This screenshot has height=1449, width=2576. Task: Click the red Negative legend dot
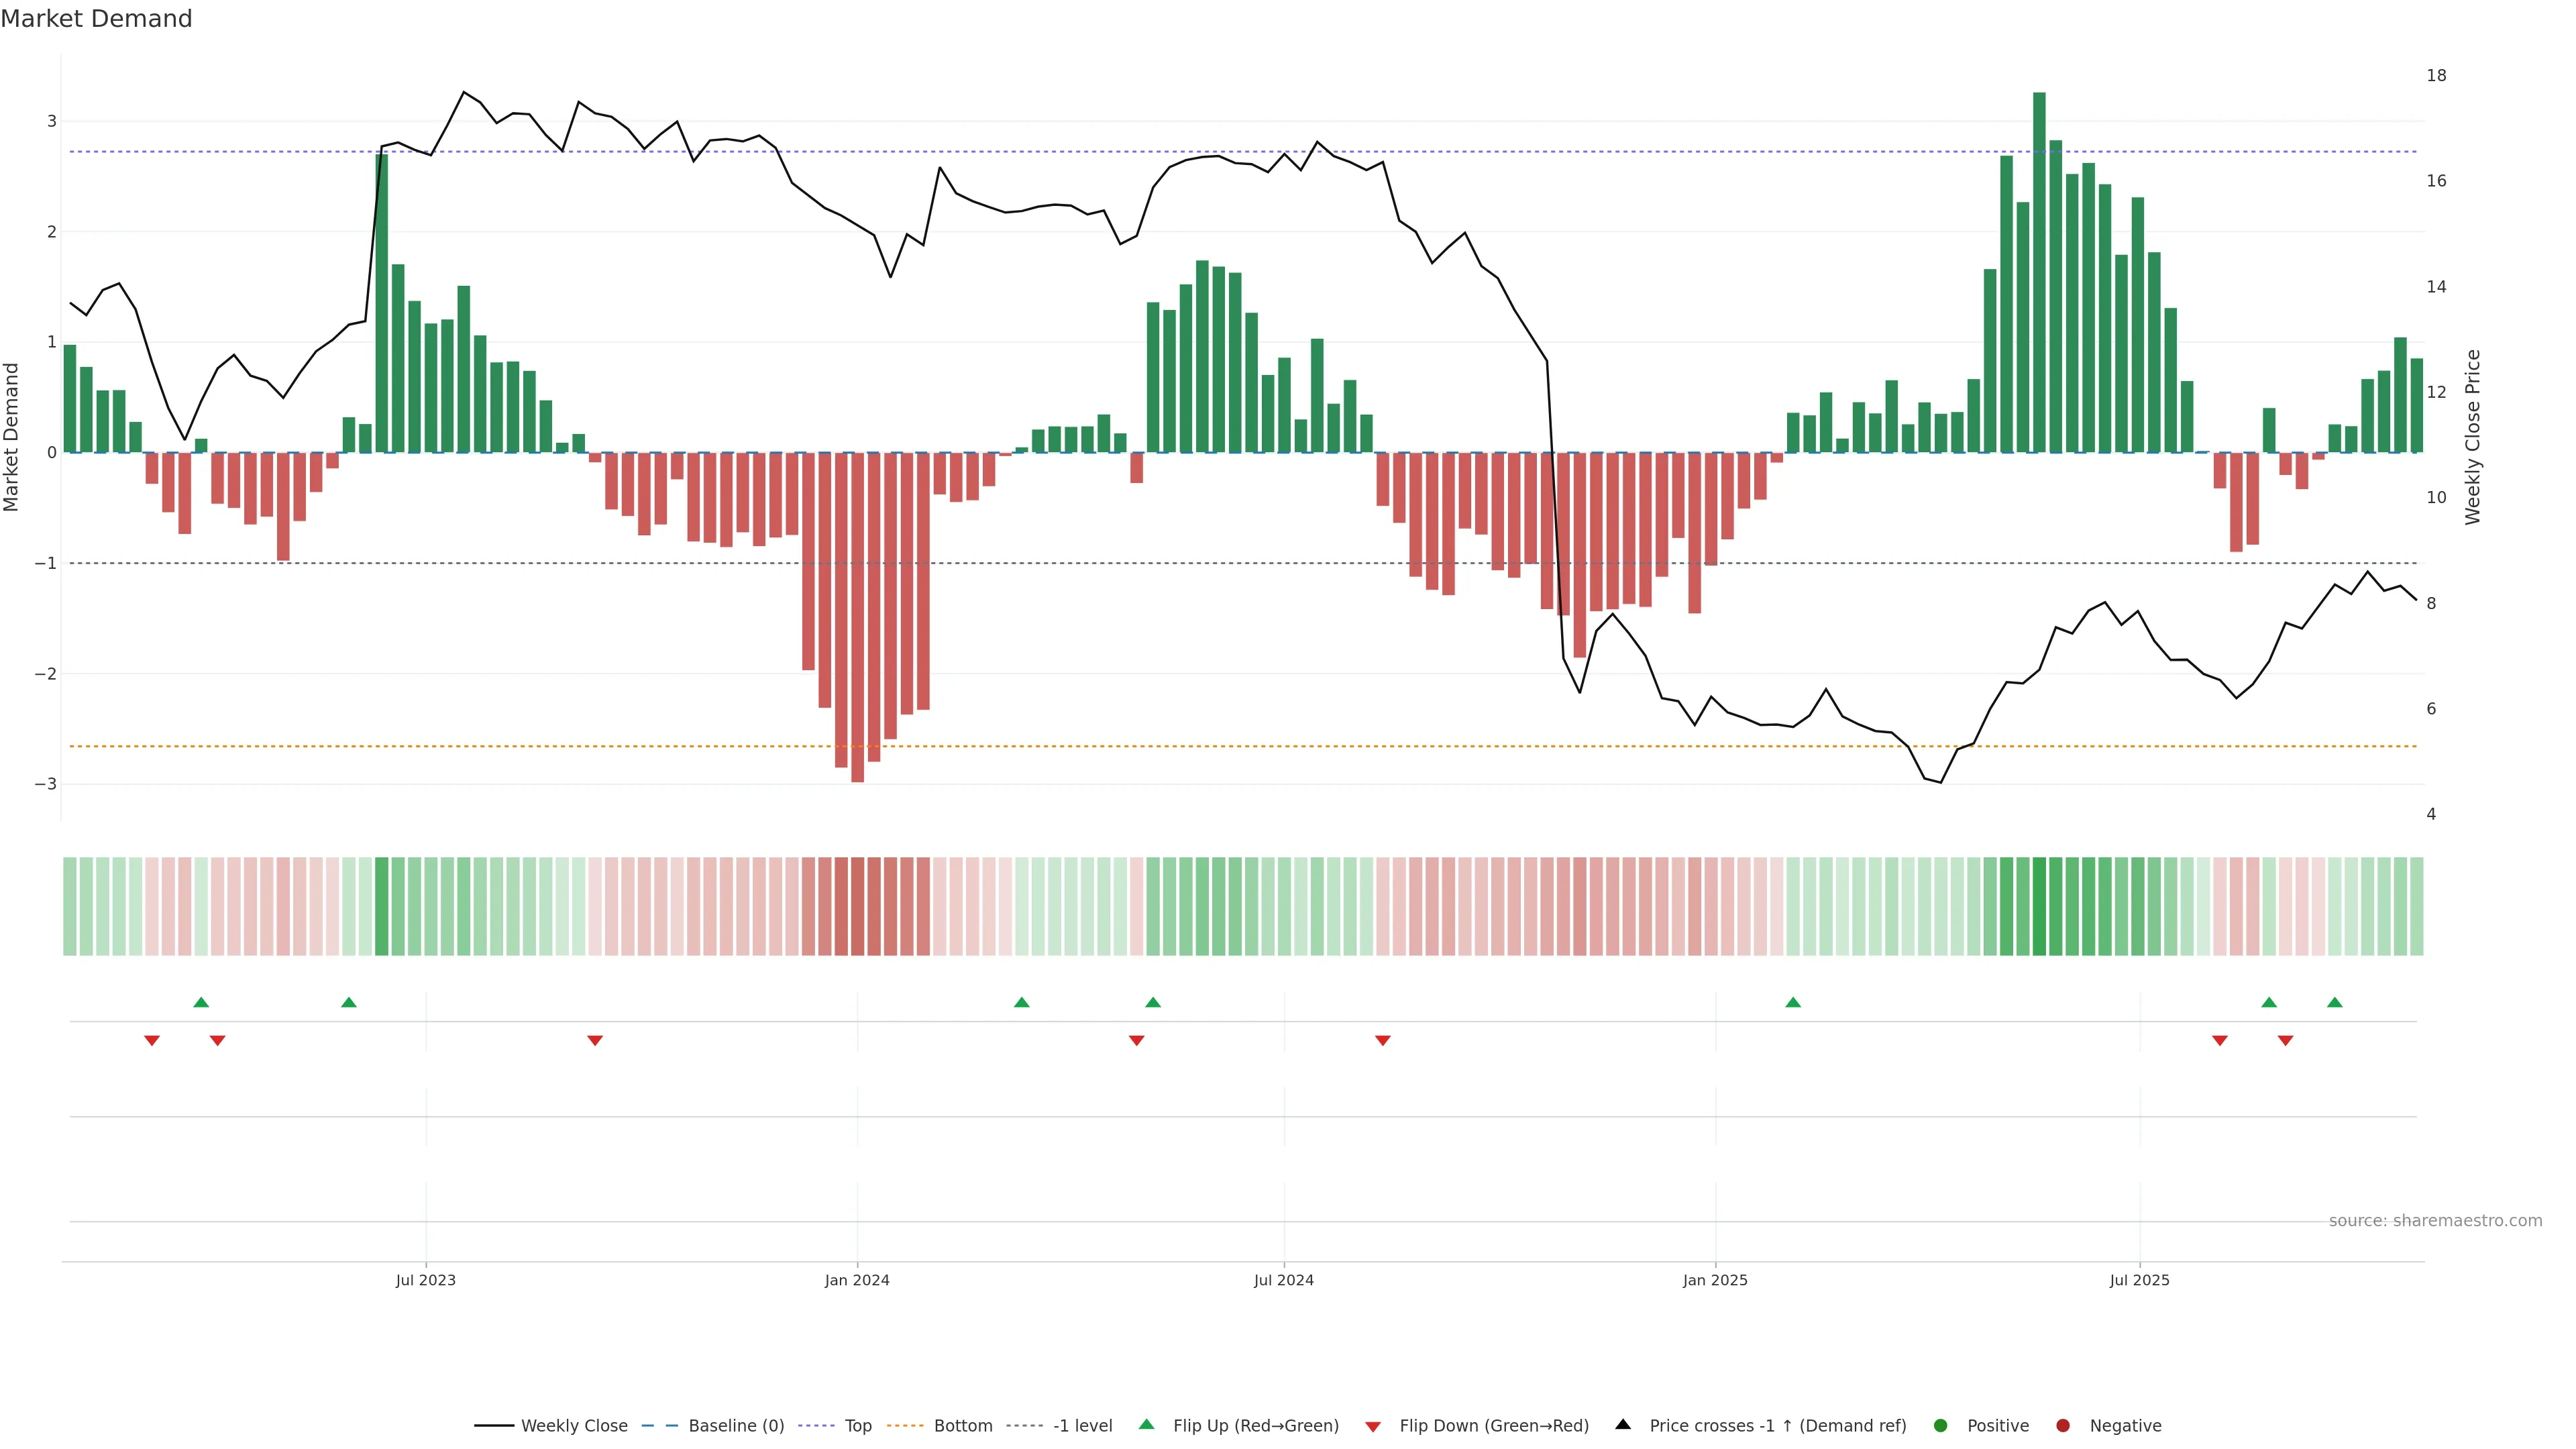pos(2063,1426)
